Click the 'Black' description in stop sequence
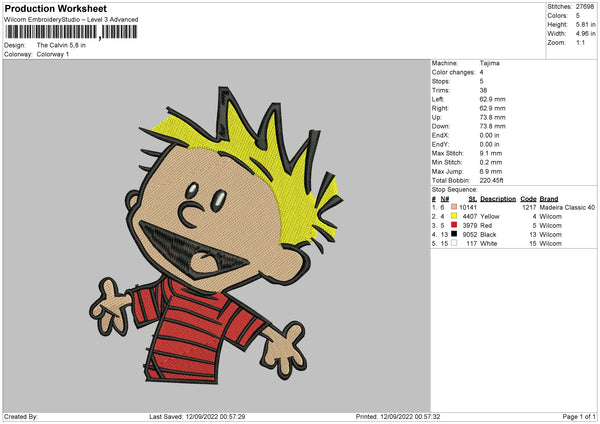600x424 pixels. point(488,235)
